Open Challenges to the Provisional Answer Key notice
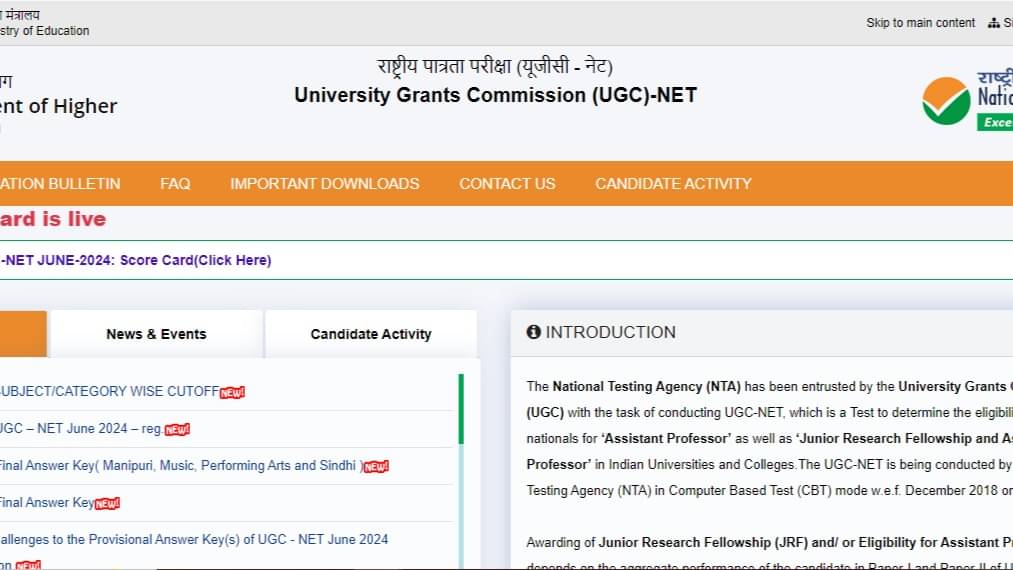 (194, 540)
